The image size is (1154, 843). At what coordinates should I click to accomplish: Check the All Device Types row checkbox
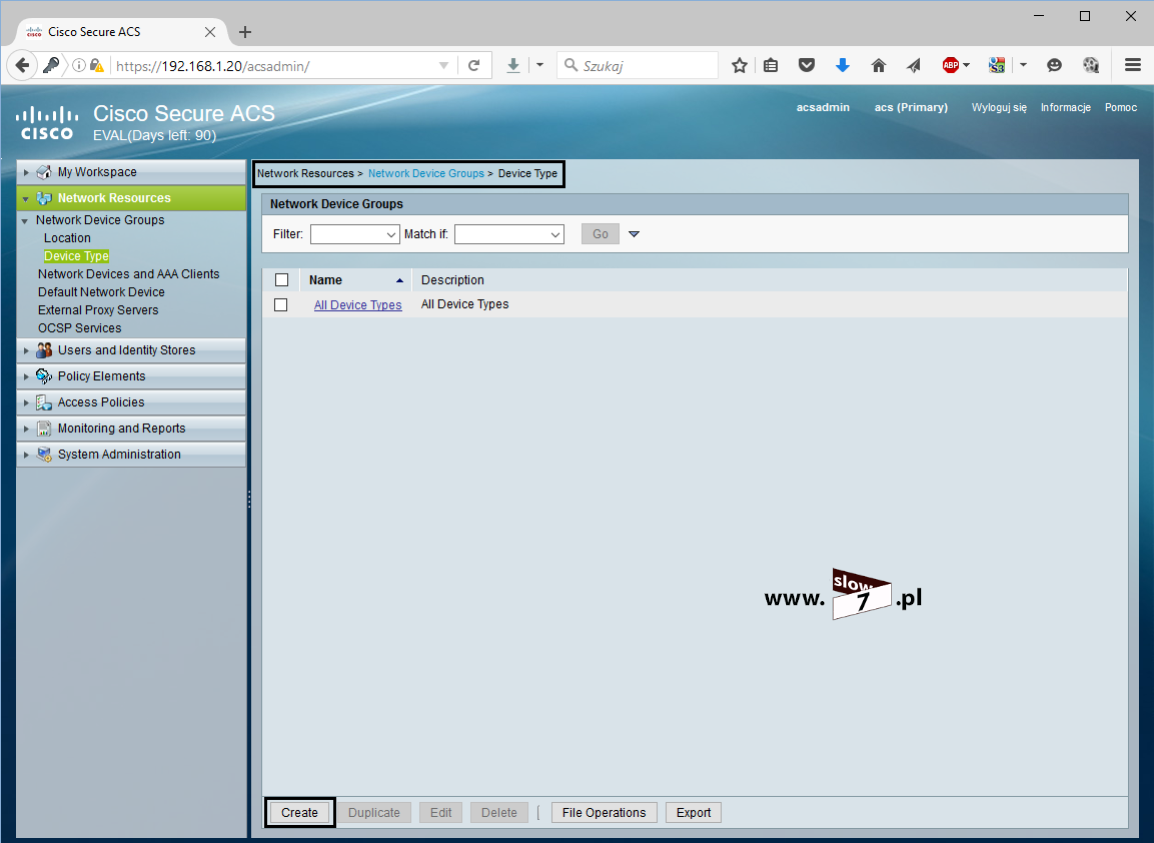[280, 305]
